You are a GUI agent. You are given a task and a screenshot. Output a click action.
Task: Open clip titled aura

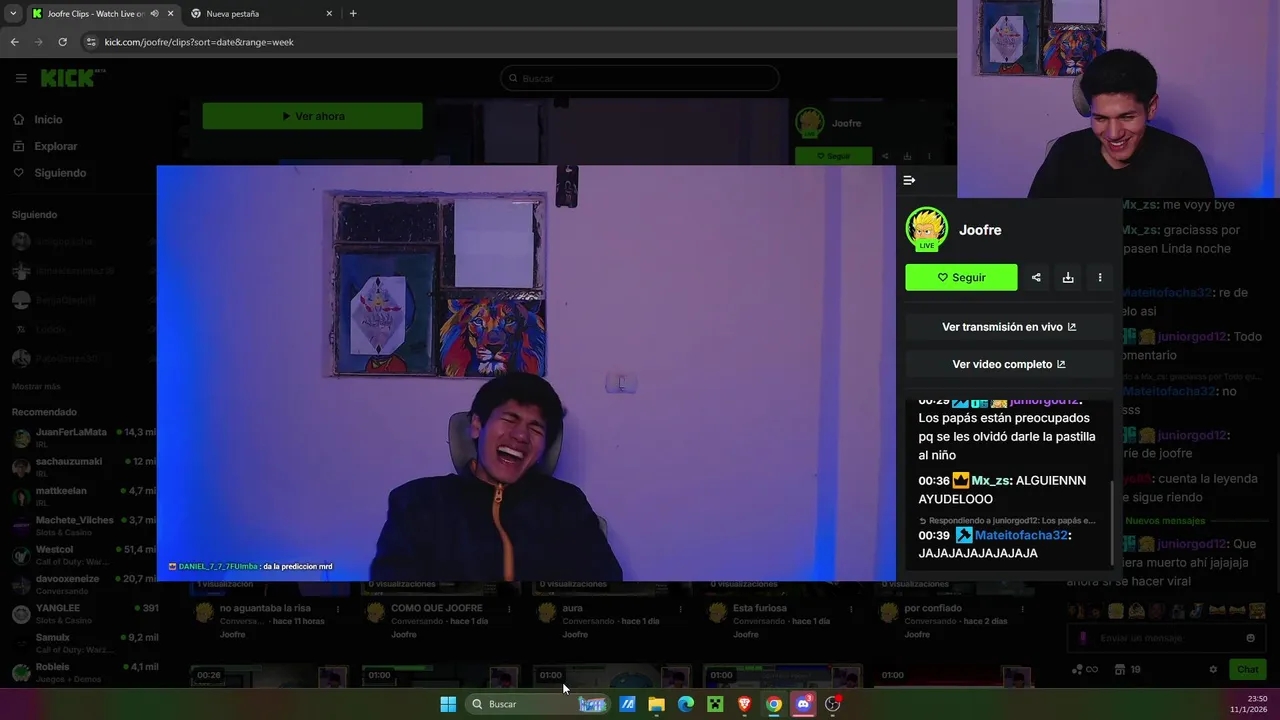pos(572,608)
